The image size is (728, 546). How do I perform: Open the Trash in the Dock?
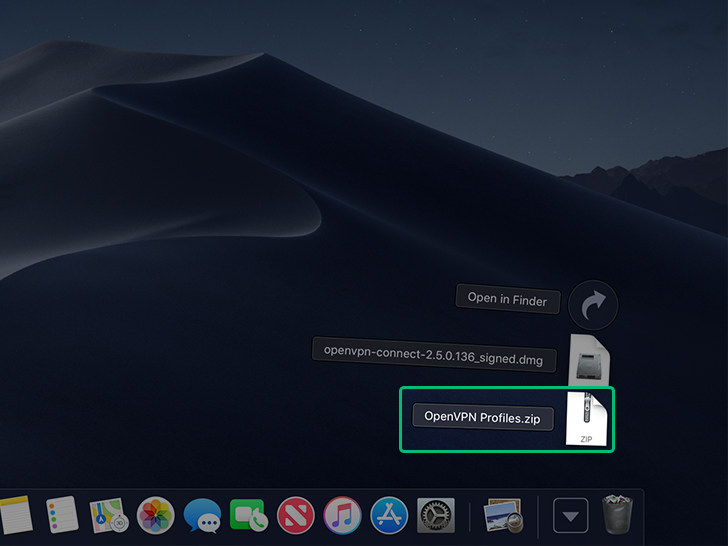tap(617, 514)
